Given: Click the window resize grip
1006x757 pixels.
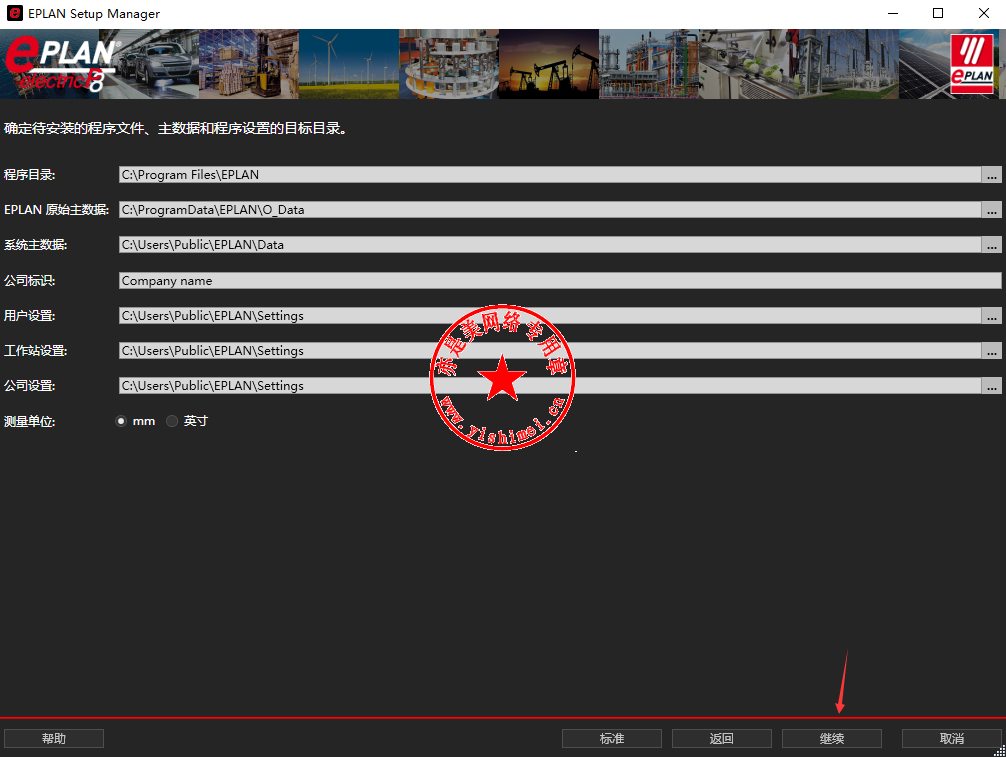Looking at the screenshot, I should point(1000,751).
